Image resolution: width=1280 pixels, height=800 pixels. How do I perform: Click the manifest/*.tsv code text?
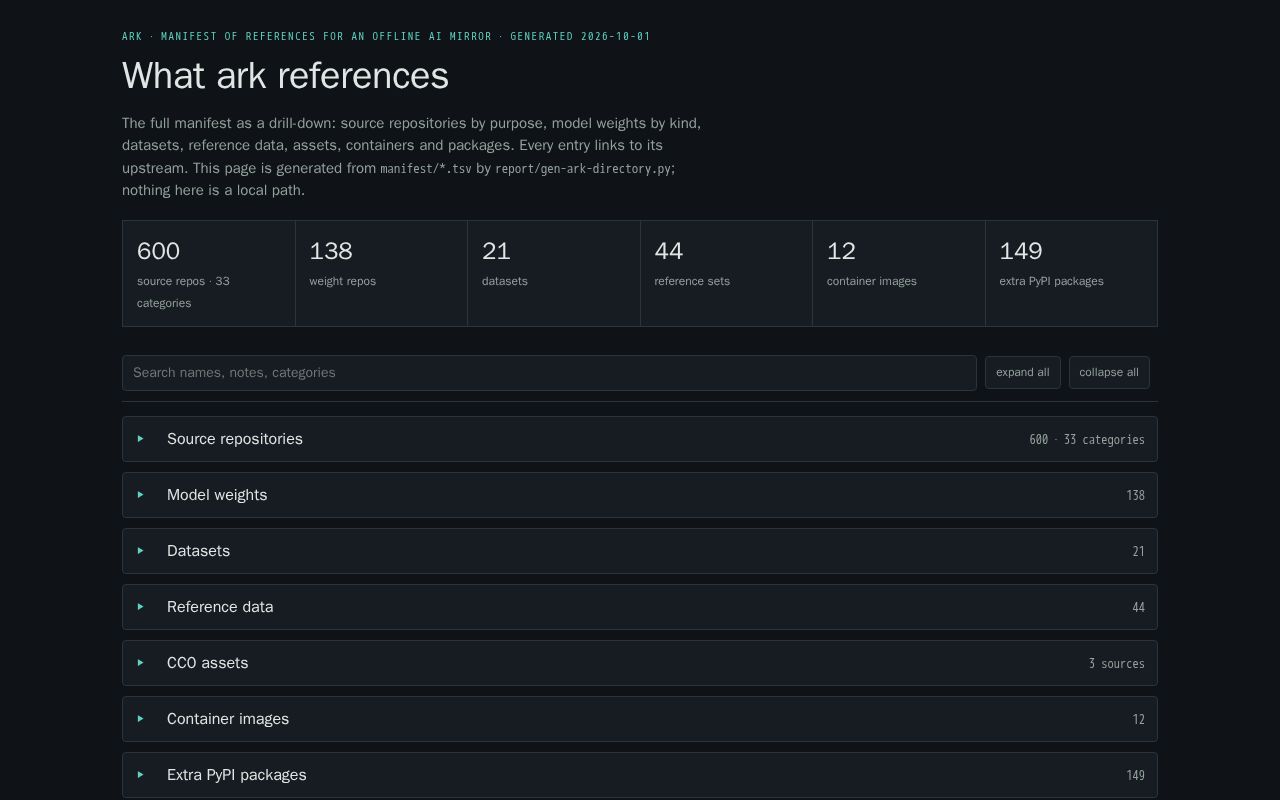pos(426,169)
